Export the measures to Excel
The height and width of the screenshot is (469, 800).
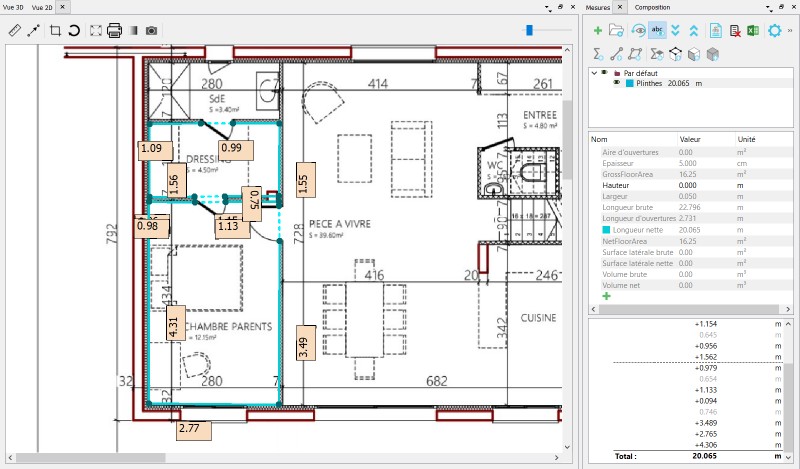[x=753, y=31]
